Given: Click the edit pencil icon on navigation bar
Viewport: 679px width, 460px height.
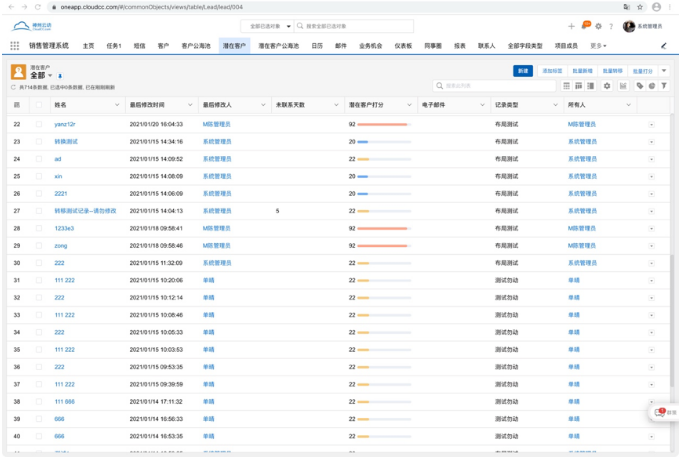Looking at the screenshot, I should (x=663, y=46).
